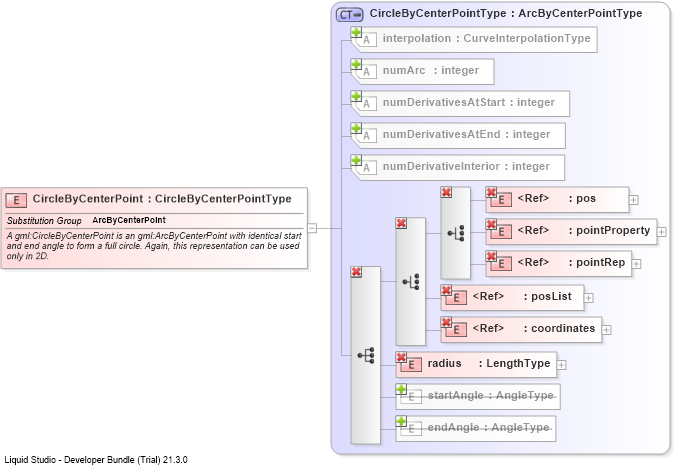Image resolution: width=675 pixels, height=465 pixels.
Task: Click the 'Substitution Group' label
Action: 44,221
